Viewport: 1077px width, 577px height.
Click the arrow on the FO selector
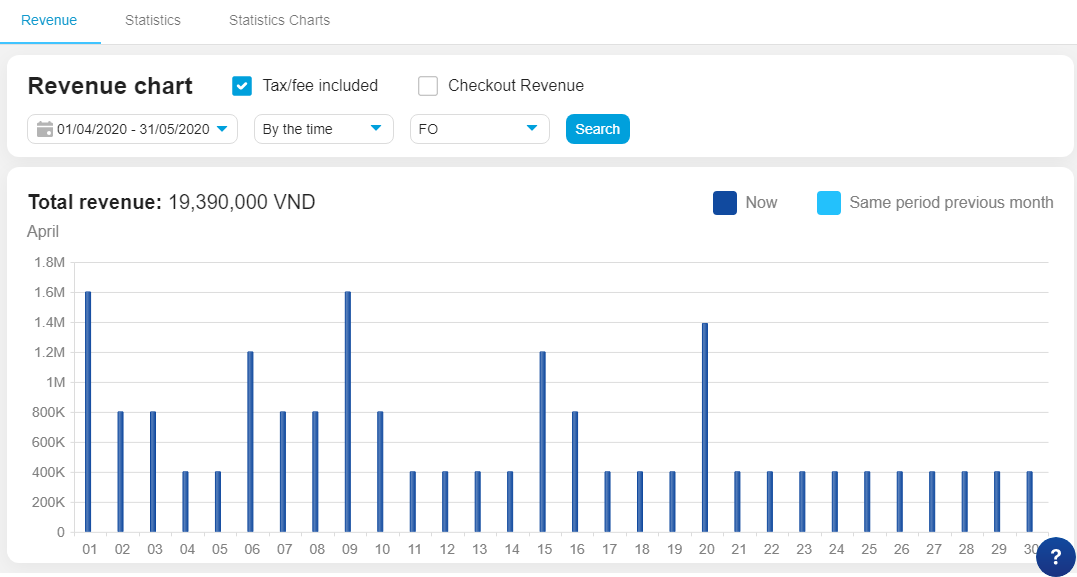(532, 128)
